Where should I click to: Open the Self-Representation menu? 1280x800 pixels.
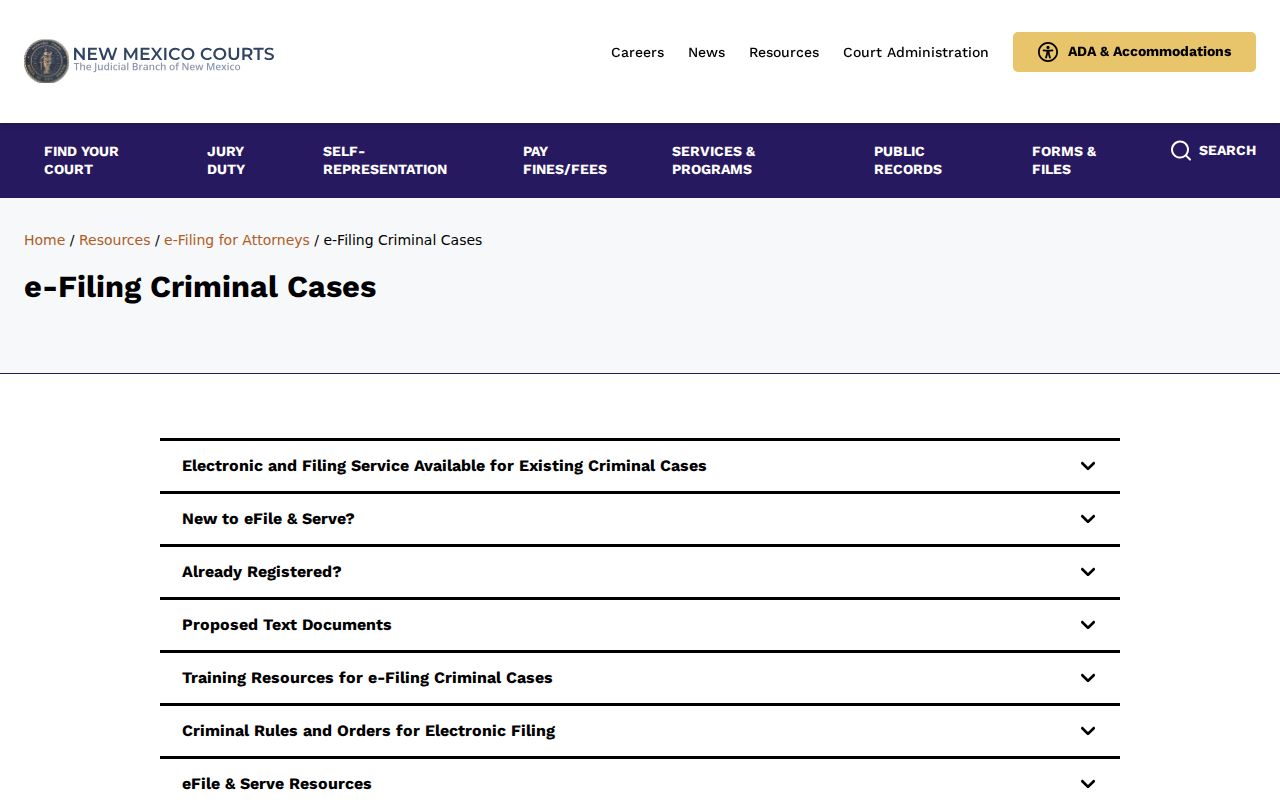click(385, 160)
